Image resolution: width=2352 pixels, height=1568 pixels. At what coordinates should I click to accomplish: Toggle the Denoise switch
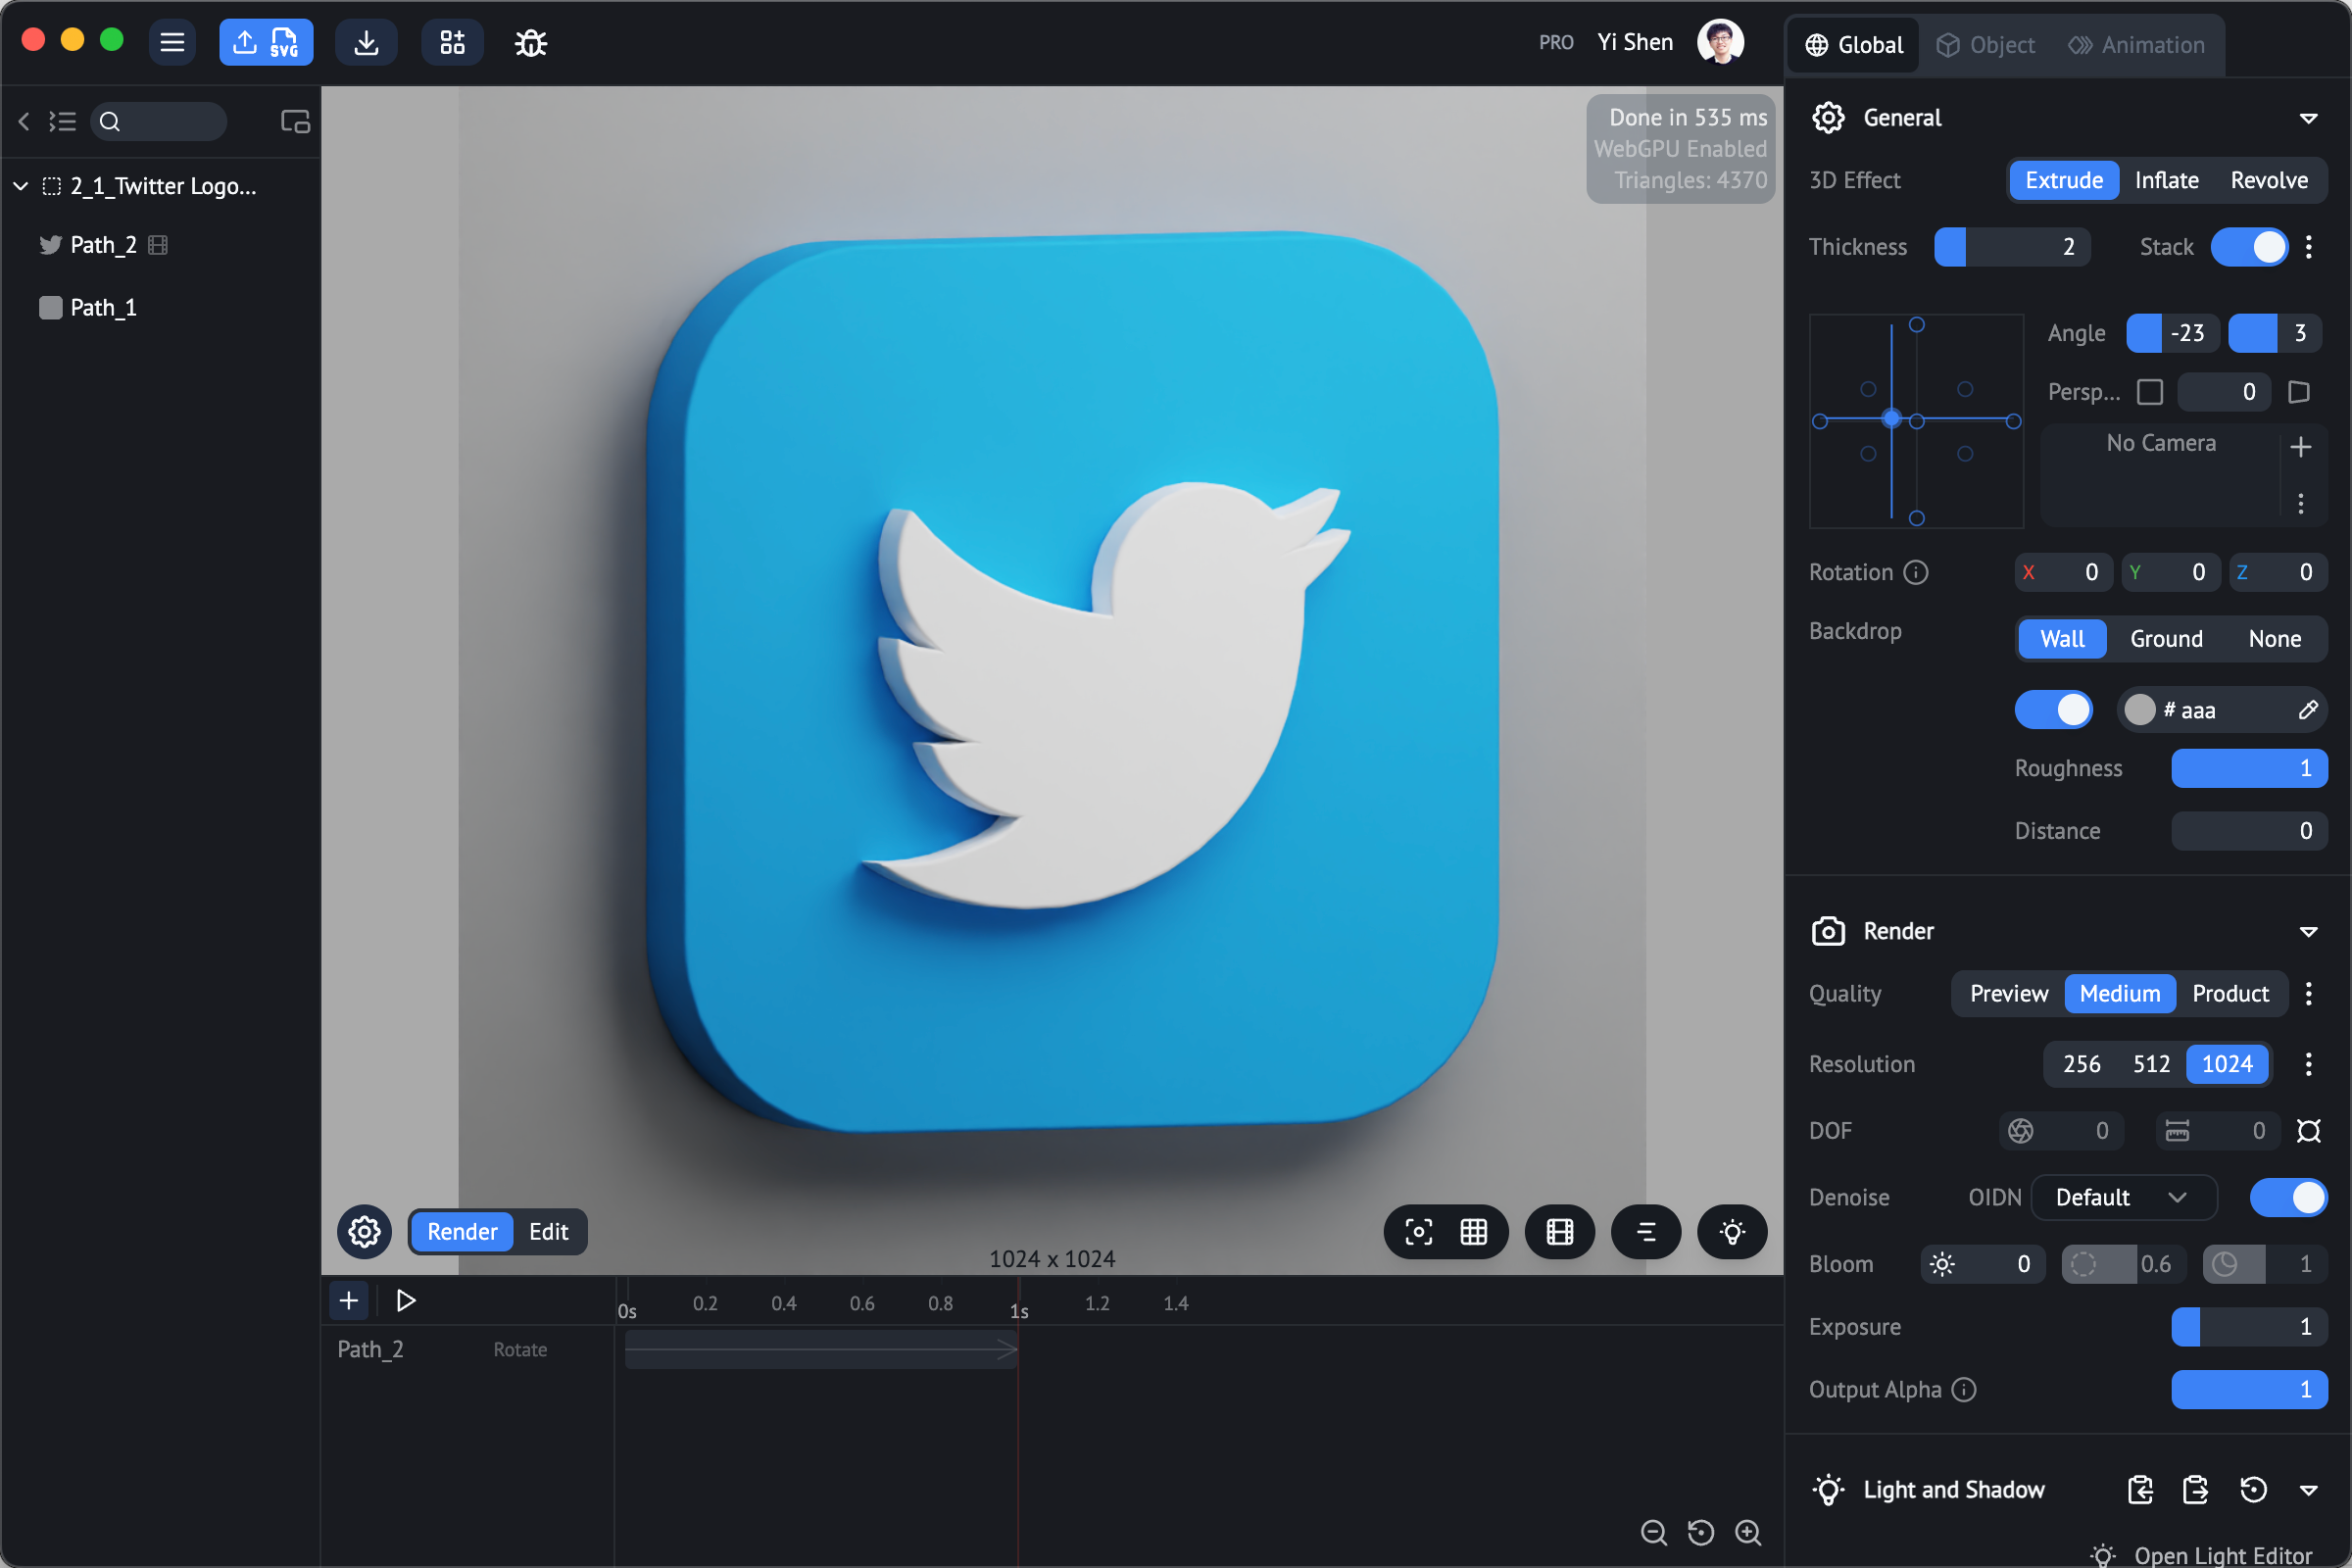click(2289, 1198)
